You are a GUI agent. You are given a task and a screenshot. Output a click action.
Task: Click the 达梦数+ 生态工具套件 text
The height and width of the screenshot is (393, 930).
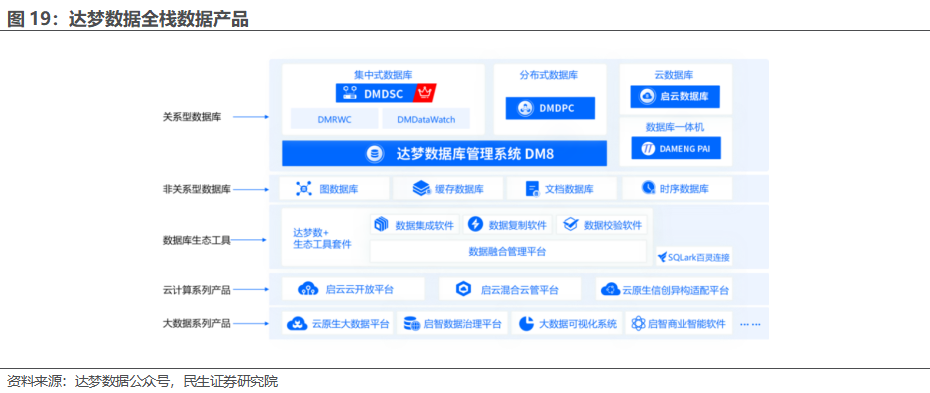(322, 238)
